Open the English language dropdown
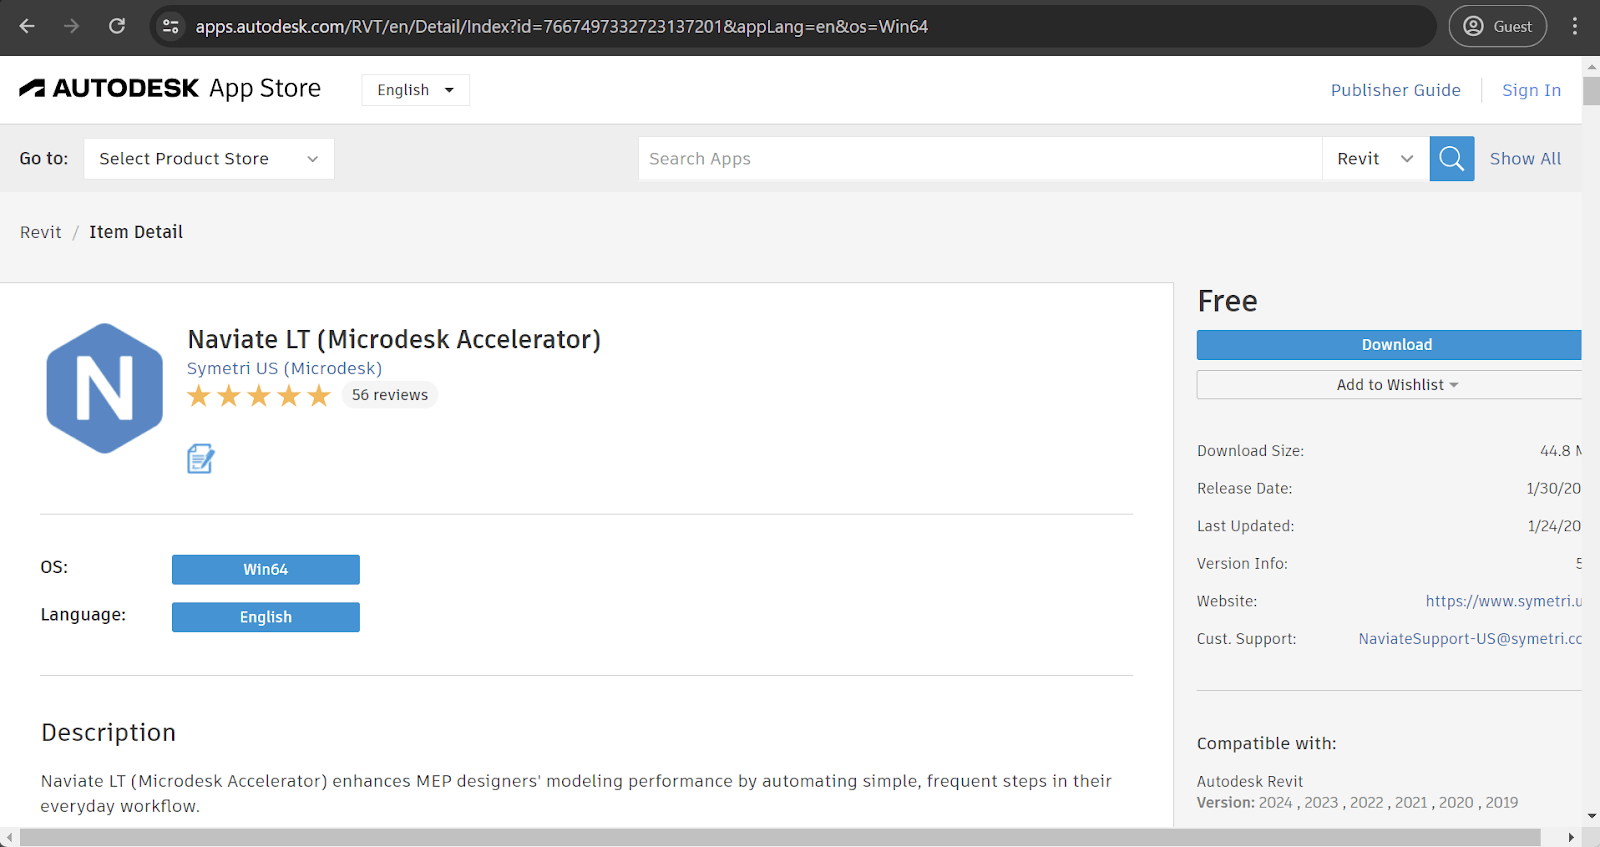 pos(415,90)
